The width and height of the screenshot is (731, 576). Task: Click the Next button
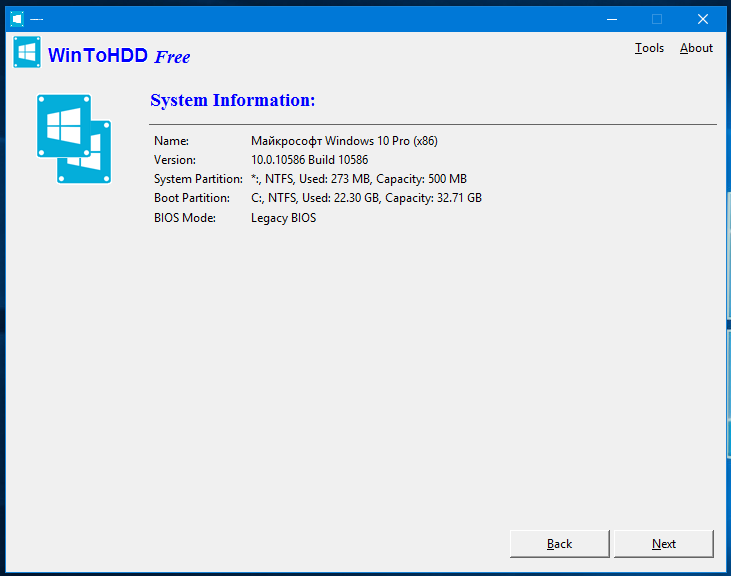click(x=663, y=544)
